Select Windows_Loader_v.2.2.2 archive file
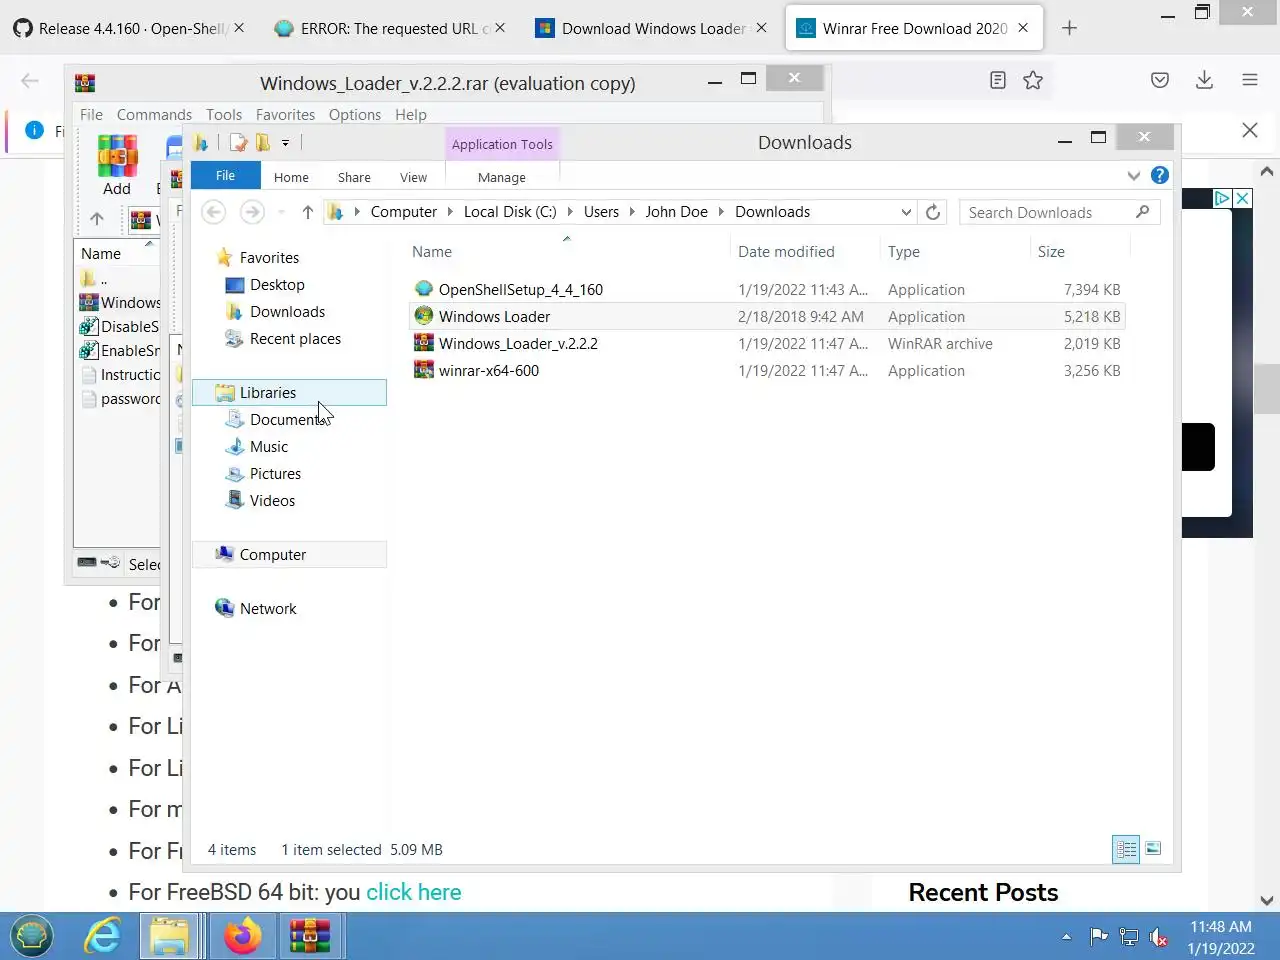The image size is (1280, 960). tap(768, 344)
